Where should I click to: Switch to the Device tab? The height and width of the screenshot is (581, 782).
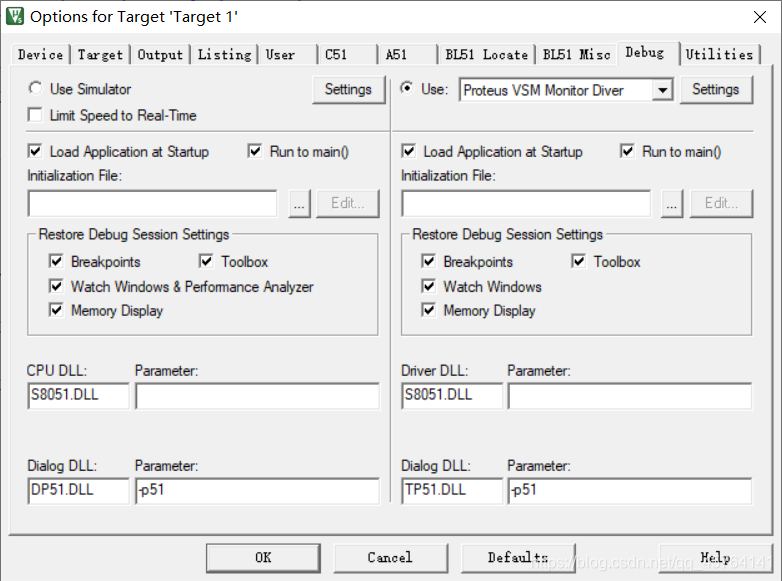coord(40,54)
